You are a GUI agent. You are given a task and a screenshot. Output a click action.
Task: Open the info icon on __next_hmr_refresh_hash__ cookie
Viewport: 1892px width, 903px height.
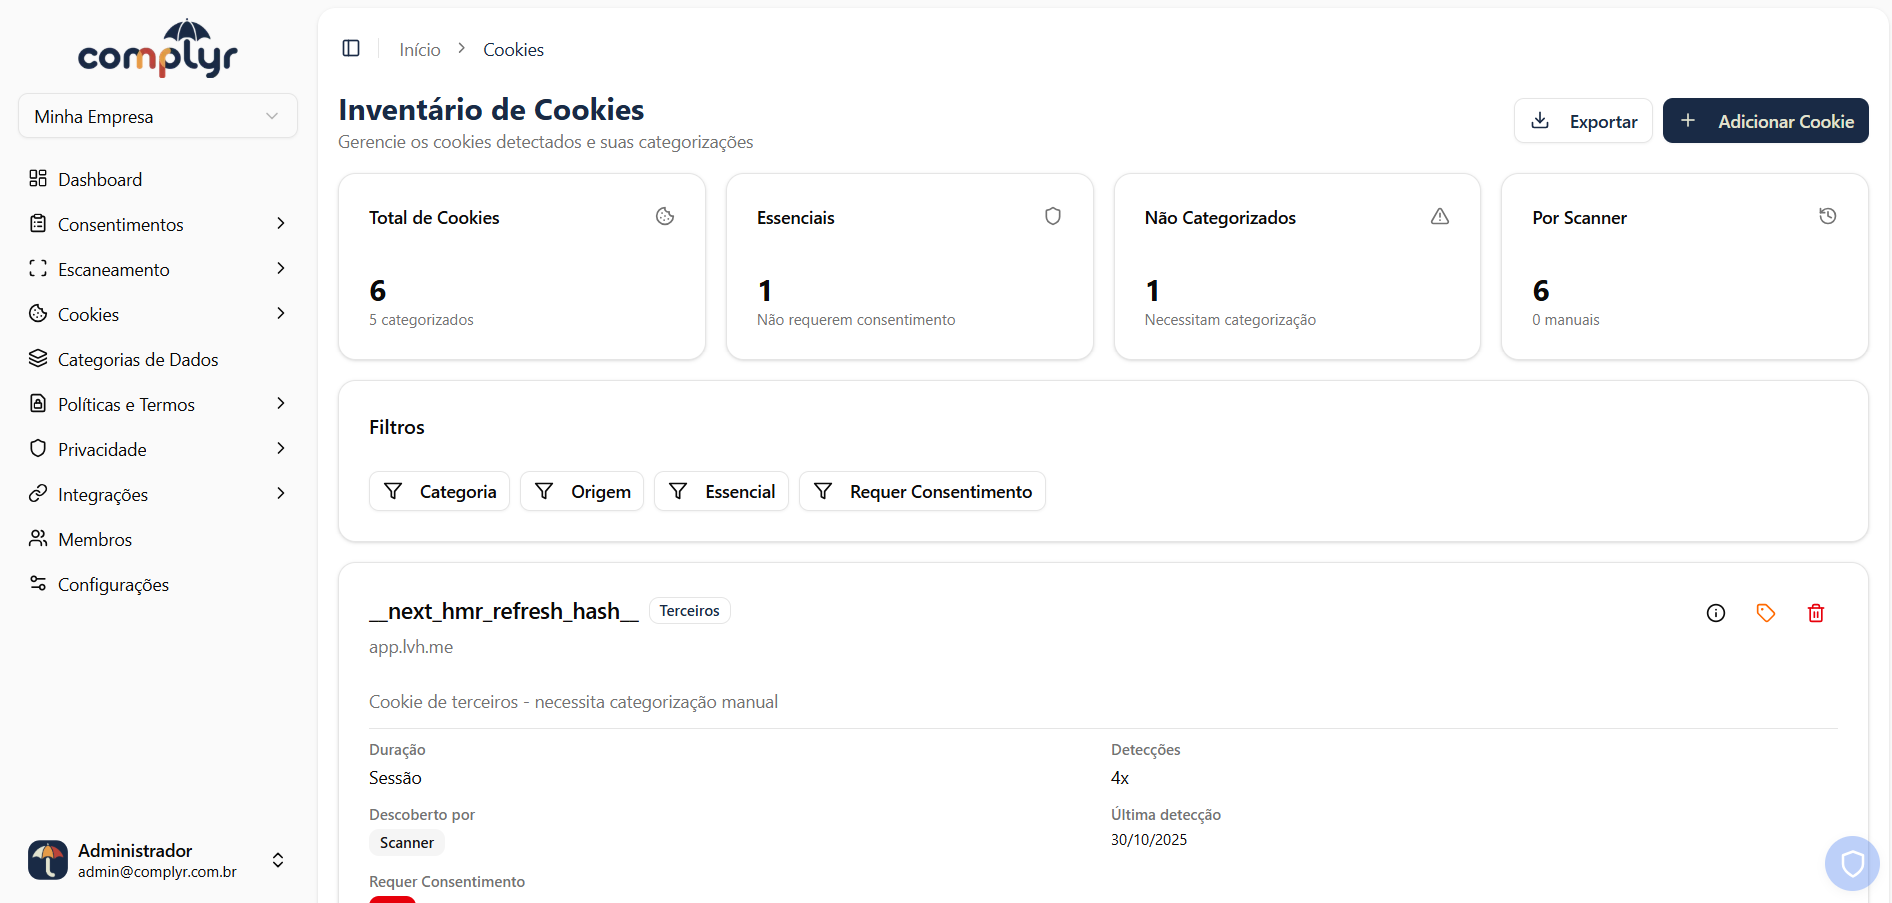coord(1716,613)
